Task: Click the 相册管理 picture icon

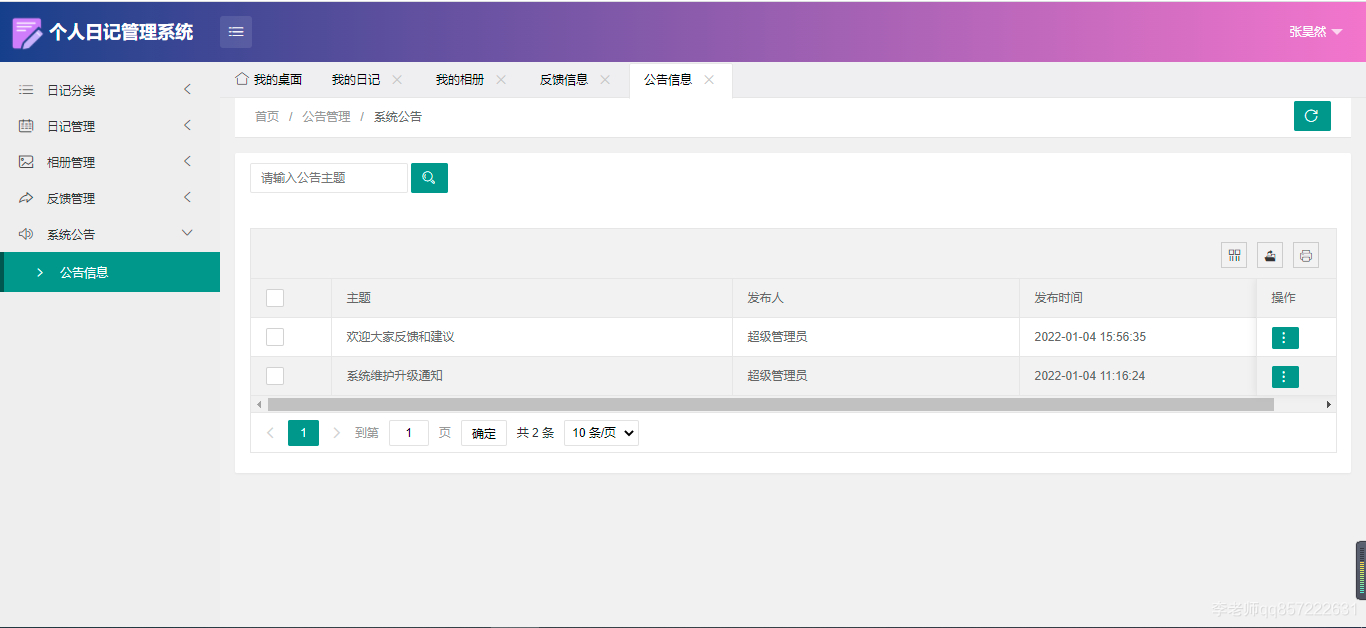Action: 26,162
